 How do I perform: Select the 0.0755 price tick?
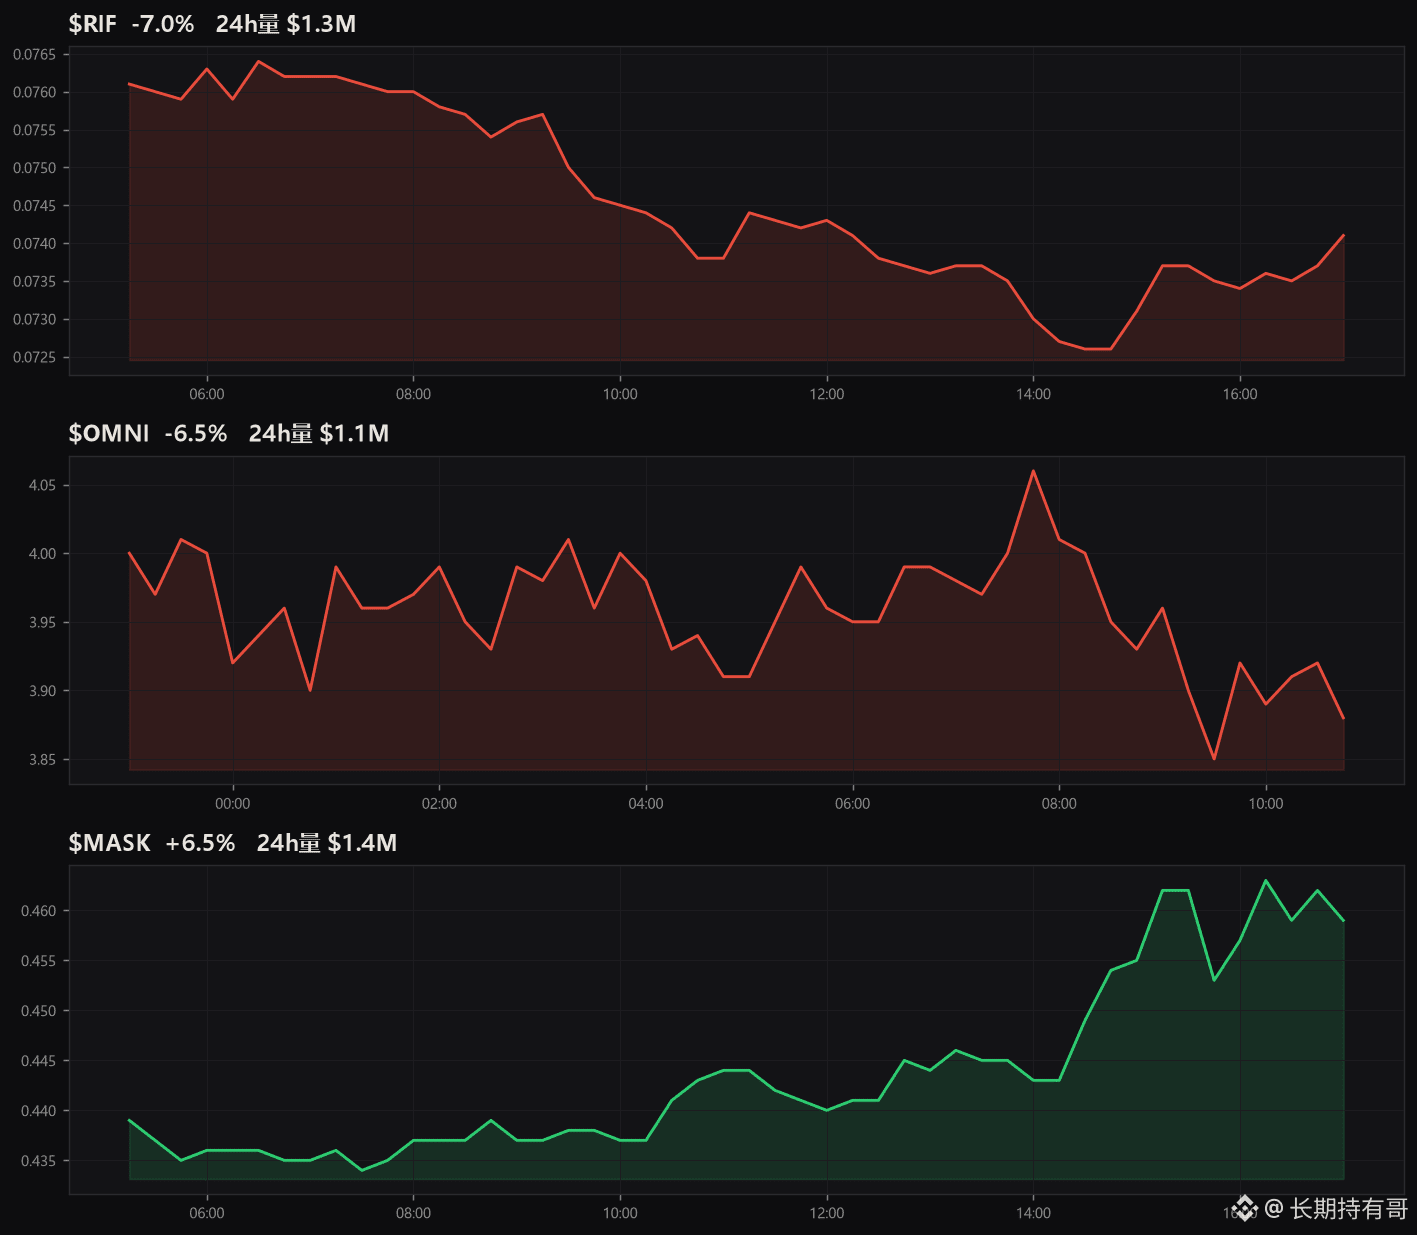(35, 130)
